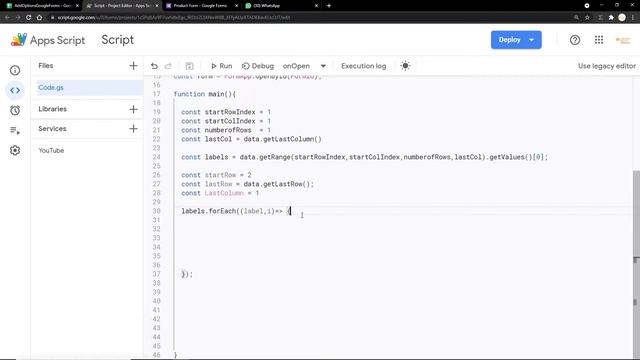Place cursor on empty line 33
The image size is (640, 360).
pyautogui.click(x=404, y=238)
